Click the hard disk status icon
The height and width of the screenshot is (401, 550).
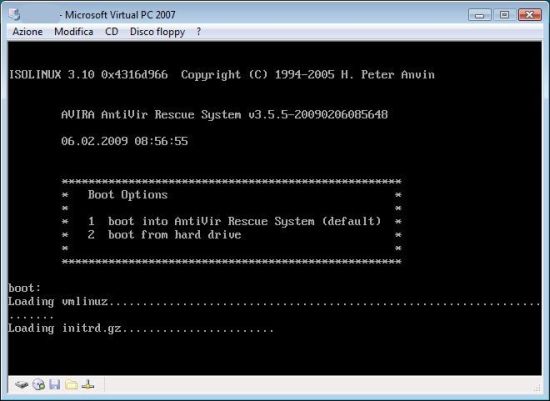tap(22, 385)
